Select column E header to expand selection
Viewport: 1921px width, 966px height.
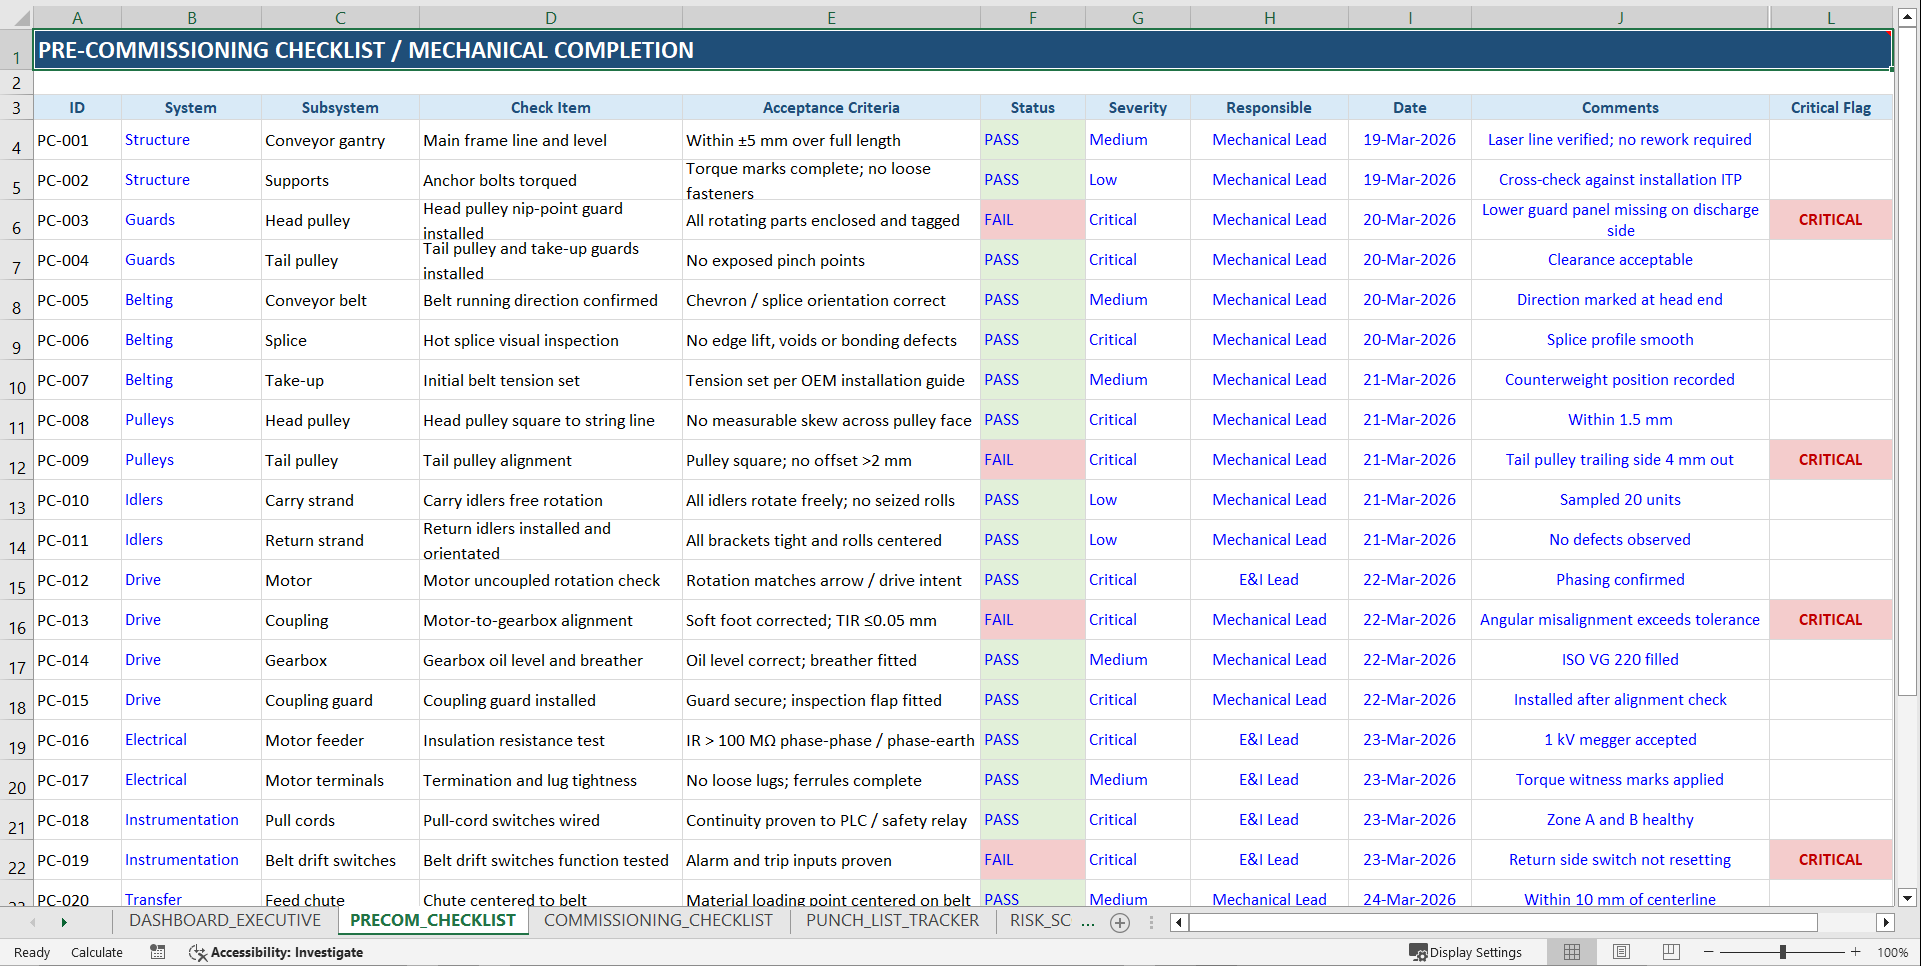[831, 17]
